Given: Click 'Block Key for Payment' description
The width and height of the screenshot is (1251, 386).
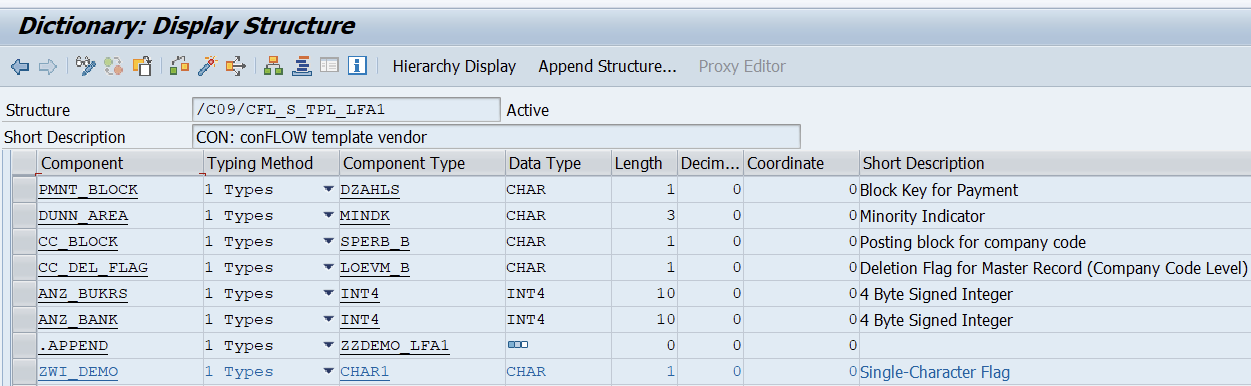Looking at the screenshot, I should point(939,190).
